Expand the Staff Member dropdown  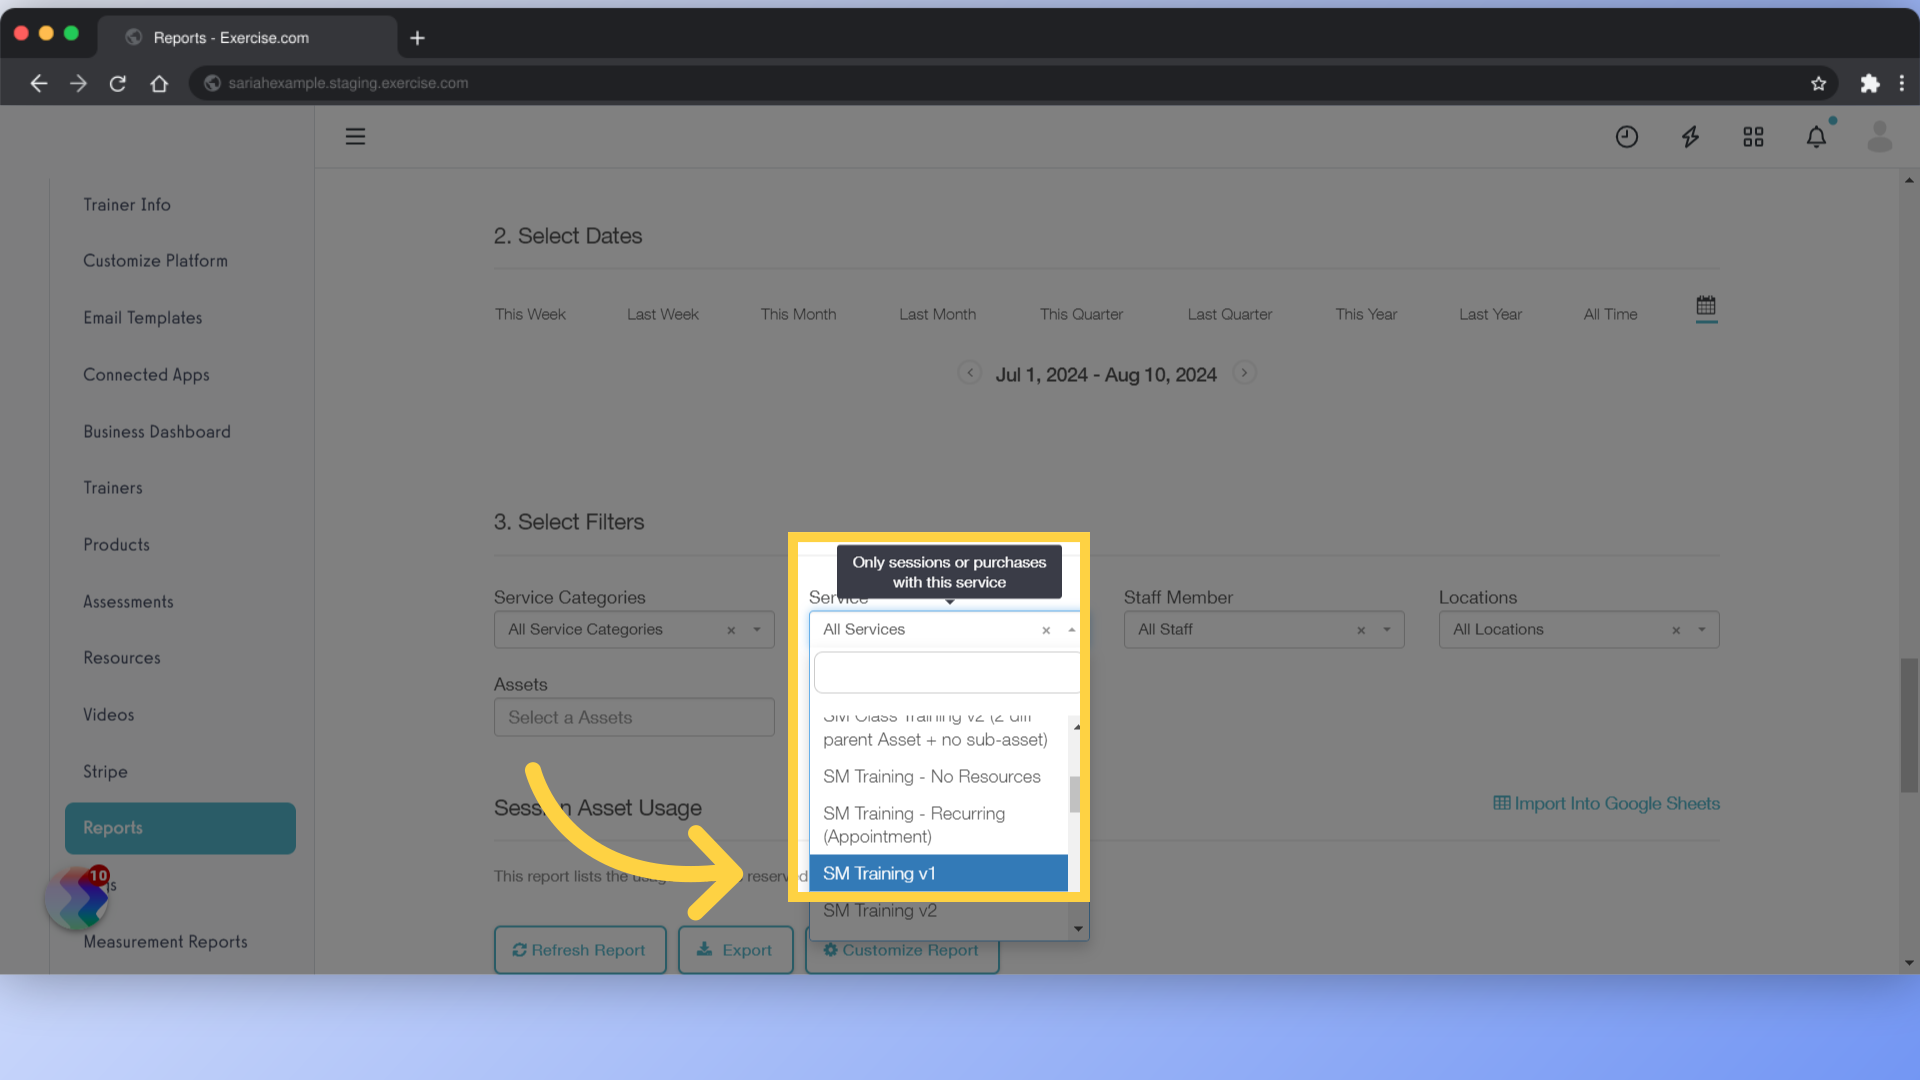(x=1387, y=630)
